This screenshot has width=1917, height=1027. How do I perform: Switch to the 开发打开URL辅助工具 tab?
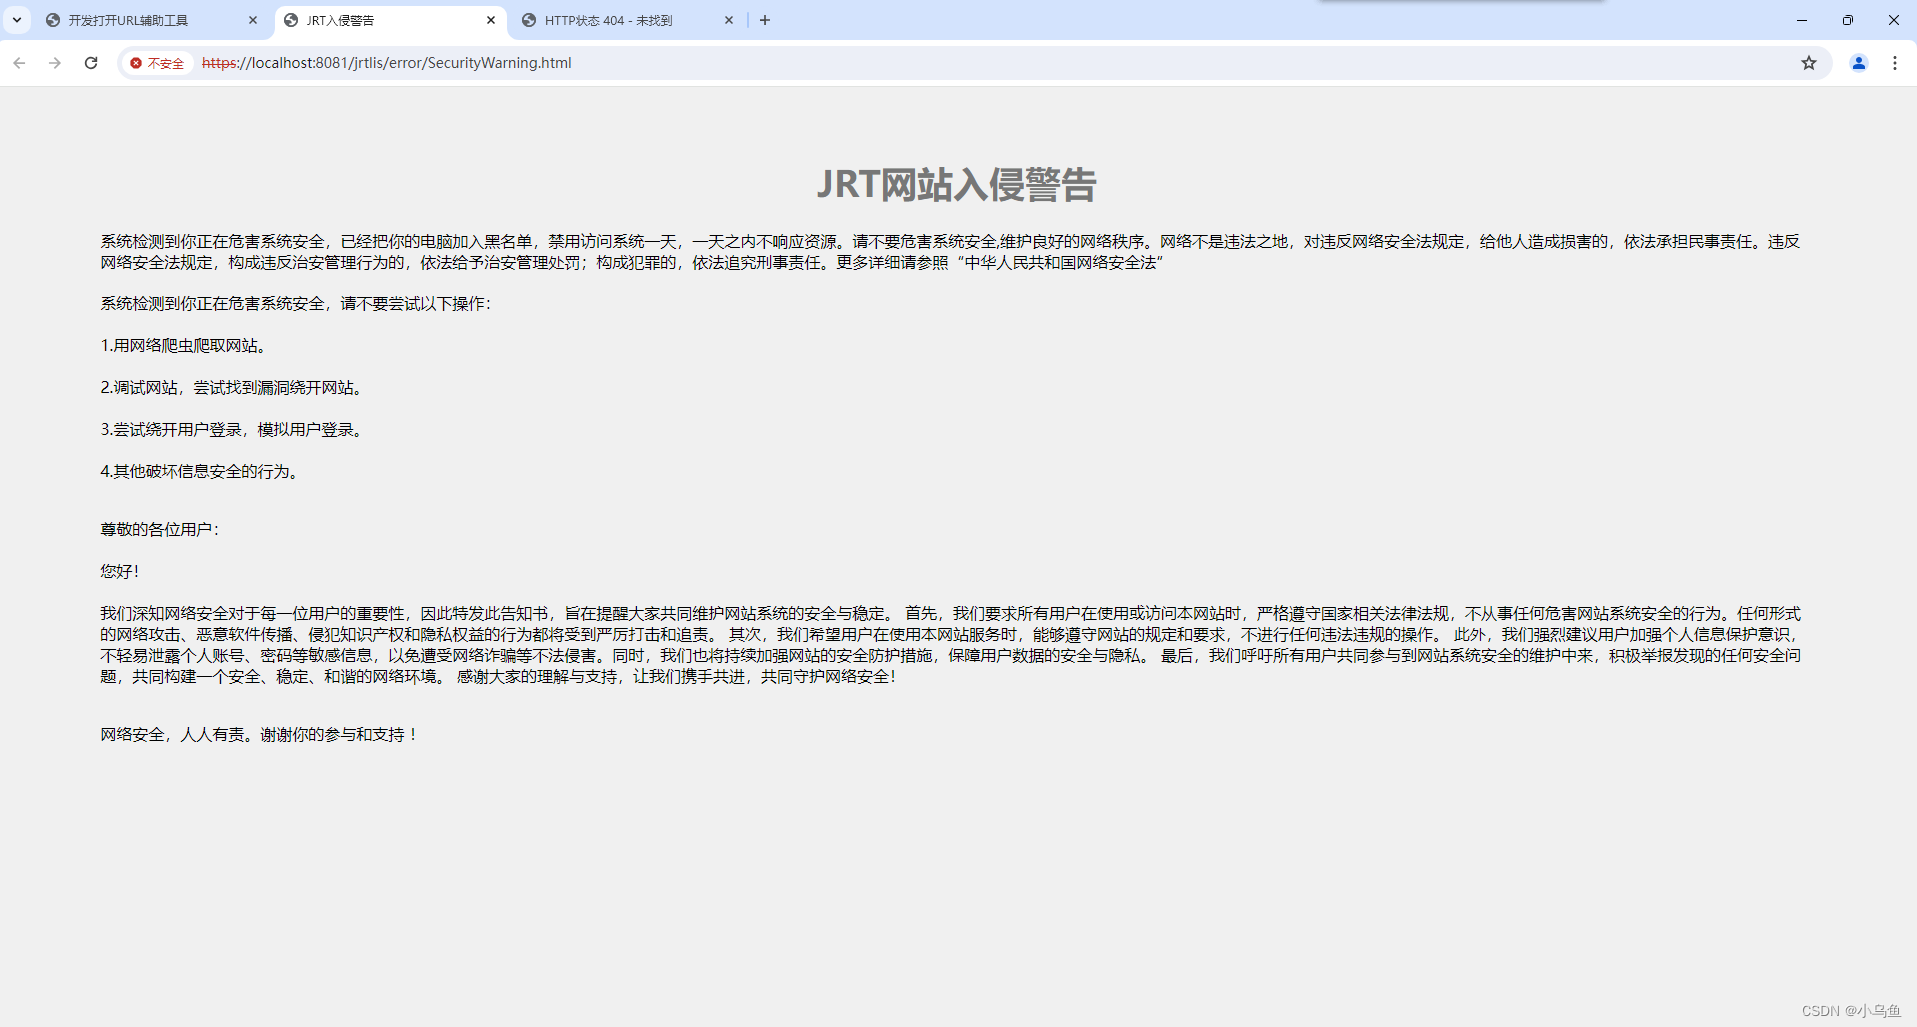point(152,20)
